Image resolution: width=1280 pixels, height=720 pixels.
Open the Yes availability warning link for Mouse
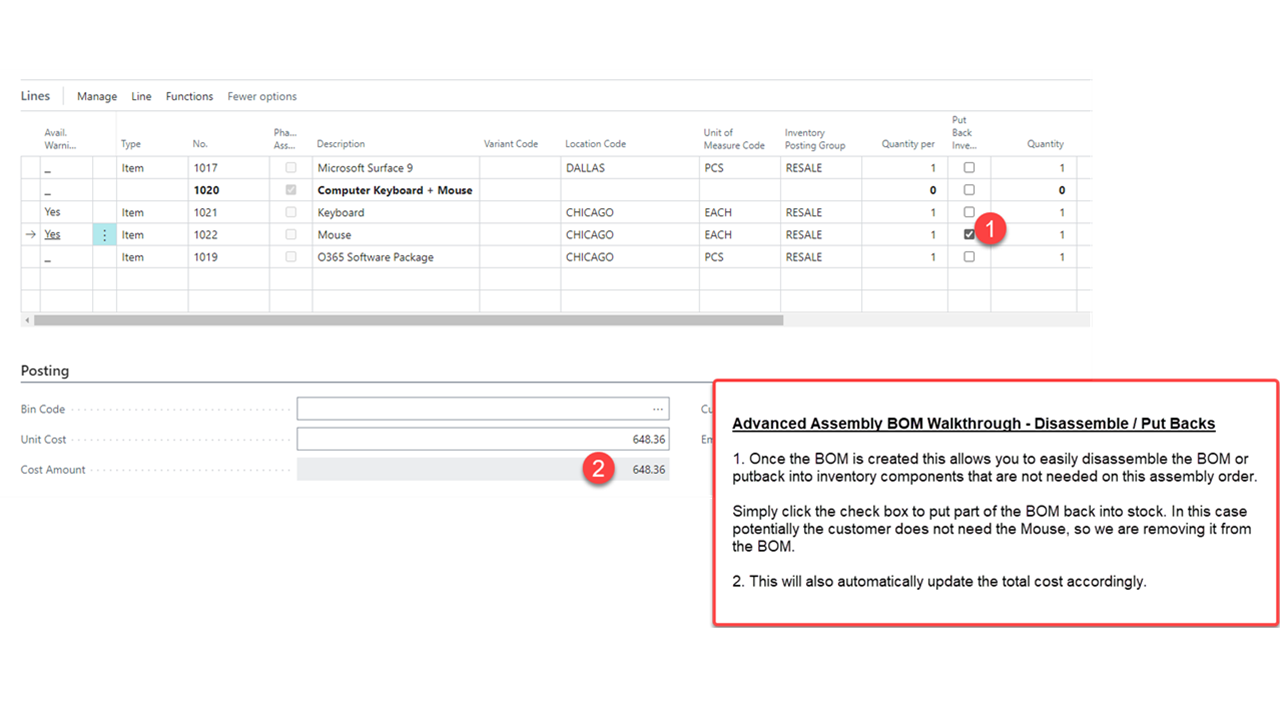coord(52,235)
